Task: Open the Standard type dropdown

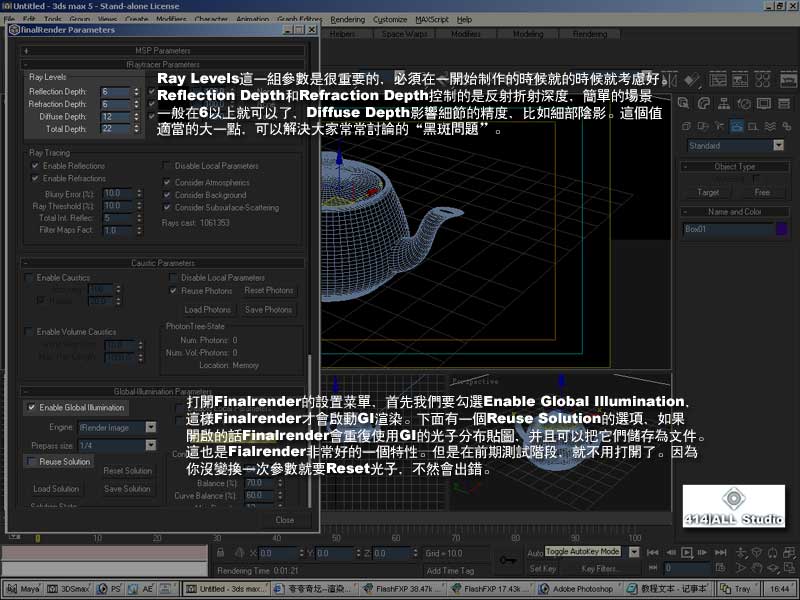Action: point(778,145)
